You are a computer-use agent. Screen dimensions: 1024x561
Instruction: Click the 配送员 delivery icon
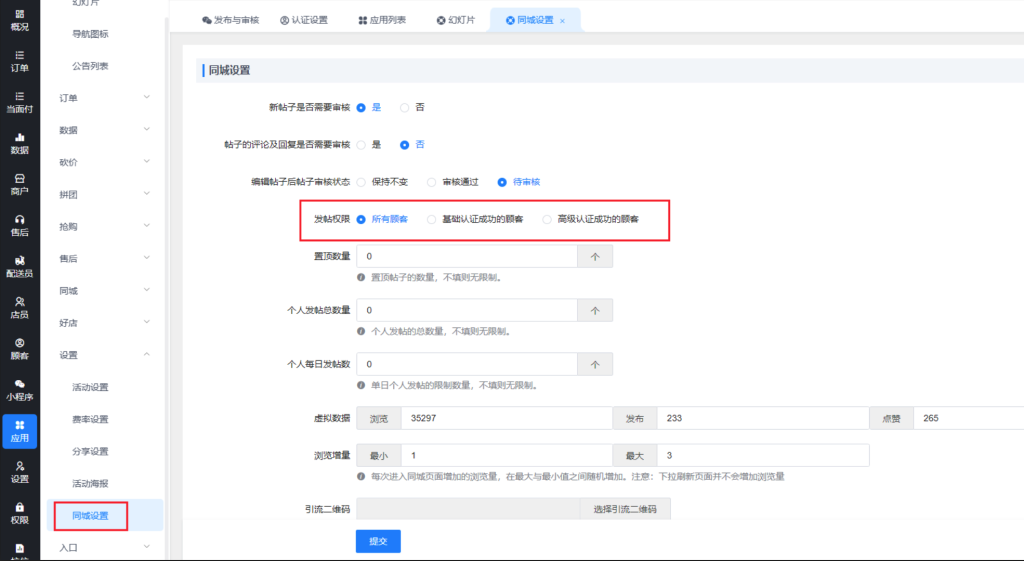click(19, 266)
